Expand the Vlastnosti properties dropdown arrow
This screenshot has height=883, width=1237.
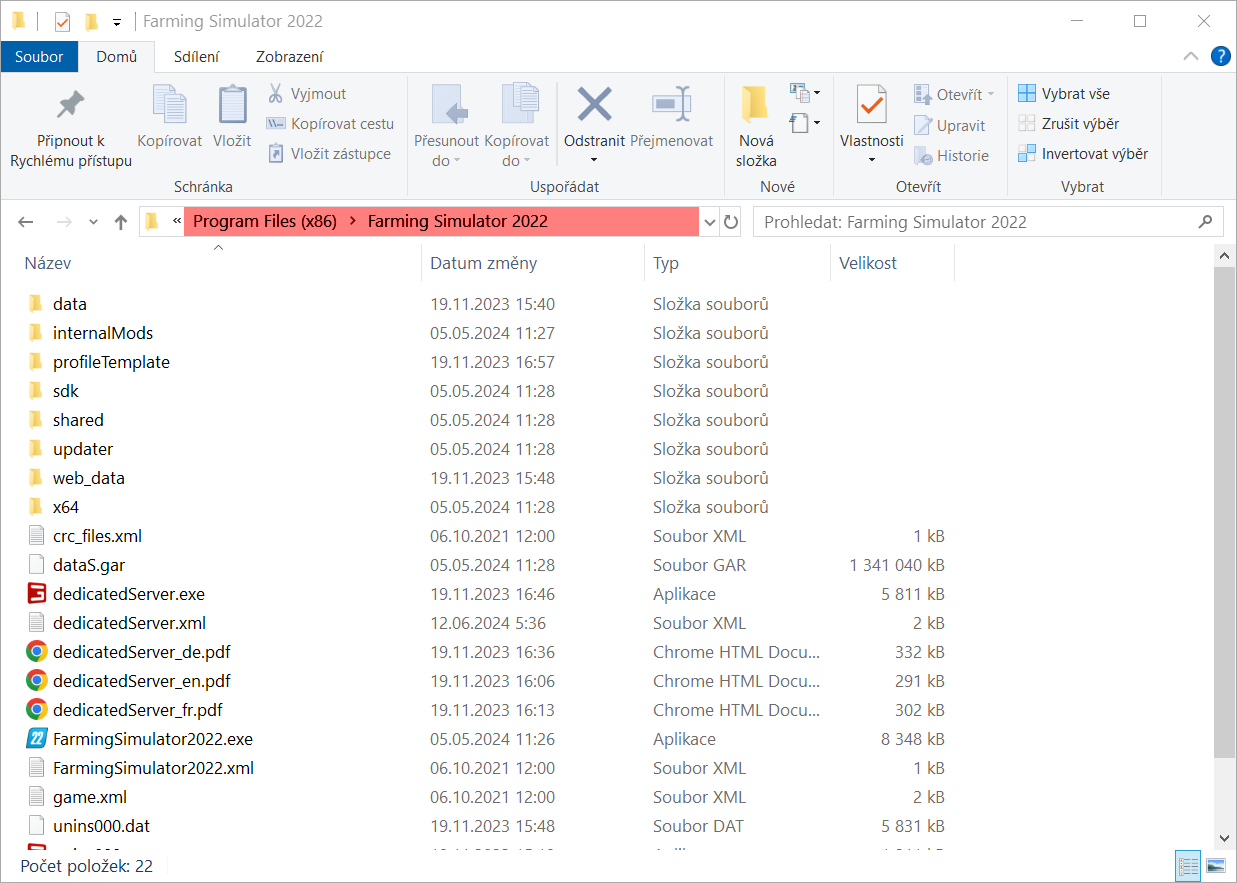[x=871, y=160]
